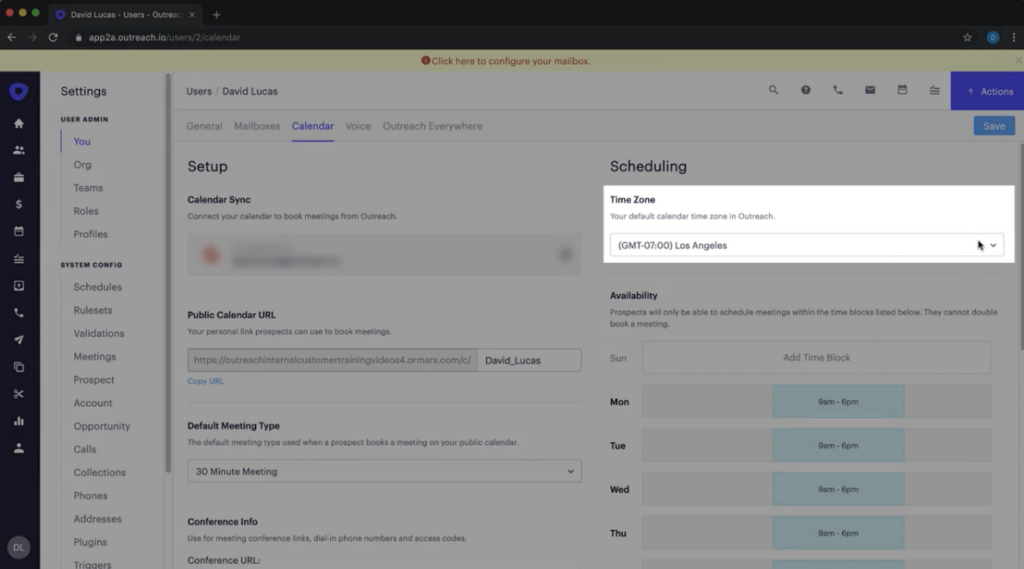
Task: Bookmark page with browser star icon
Action: (967, 37)
